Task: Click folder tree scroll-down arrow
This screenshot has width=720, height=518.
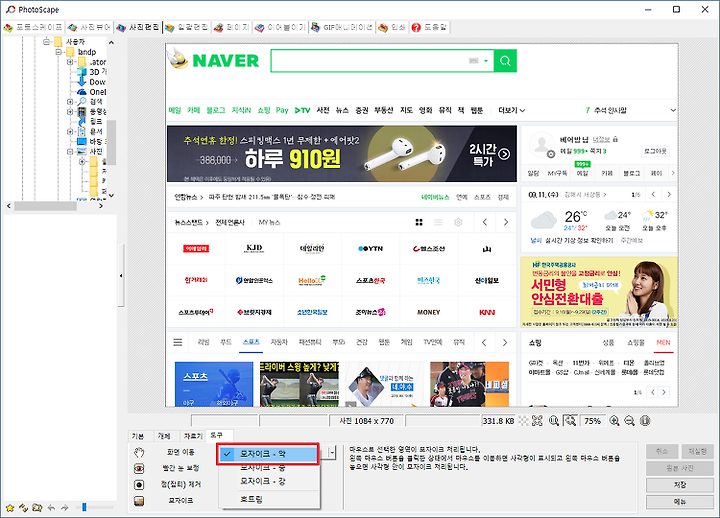Action: tap(111, 195)
